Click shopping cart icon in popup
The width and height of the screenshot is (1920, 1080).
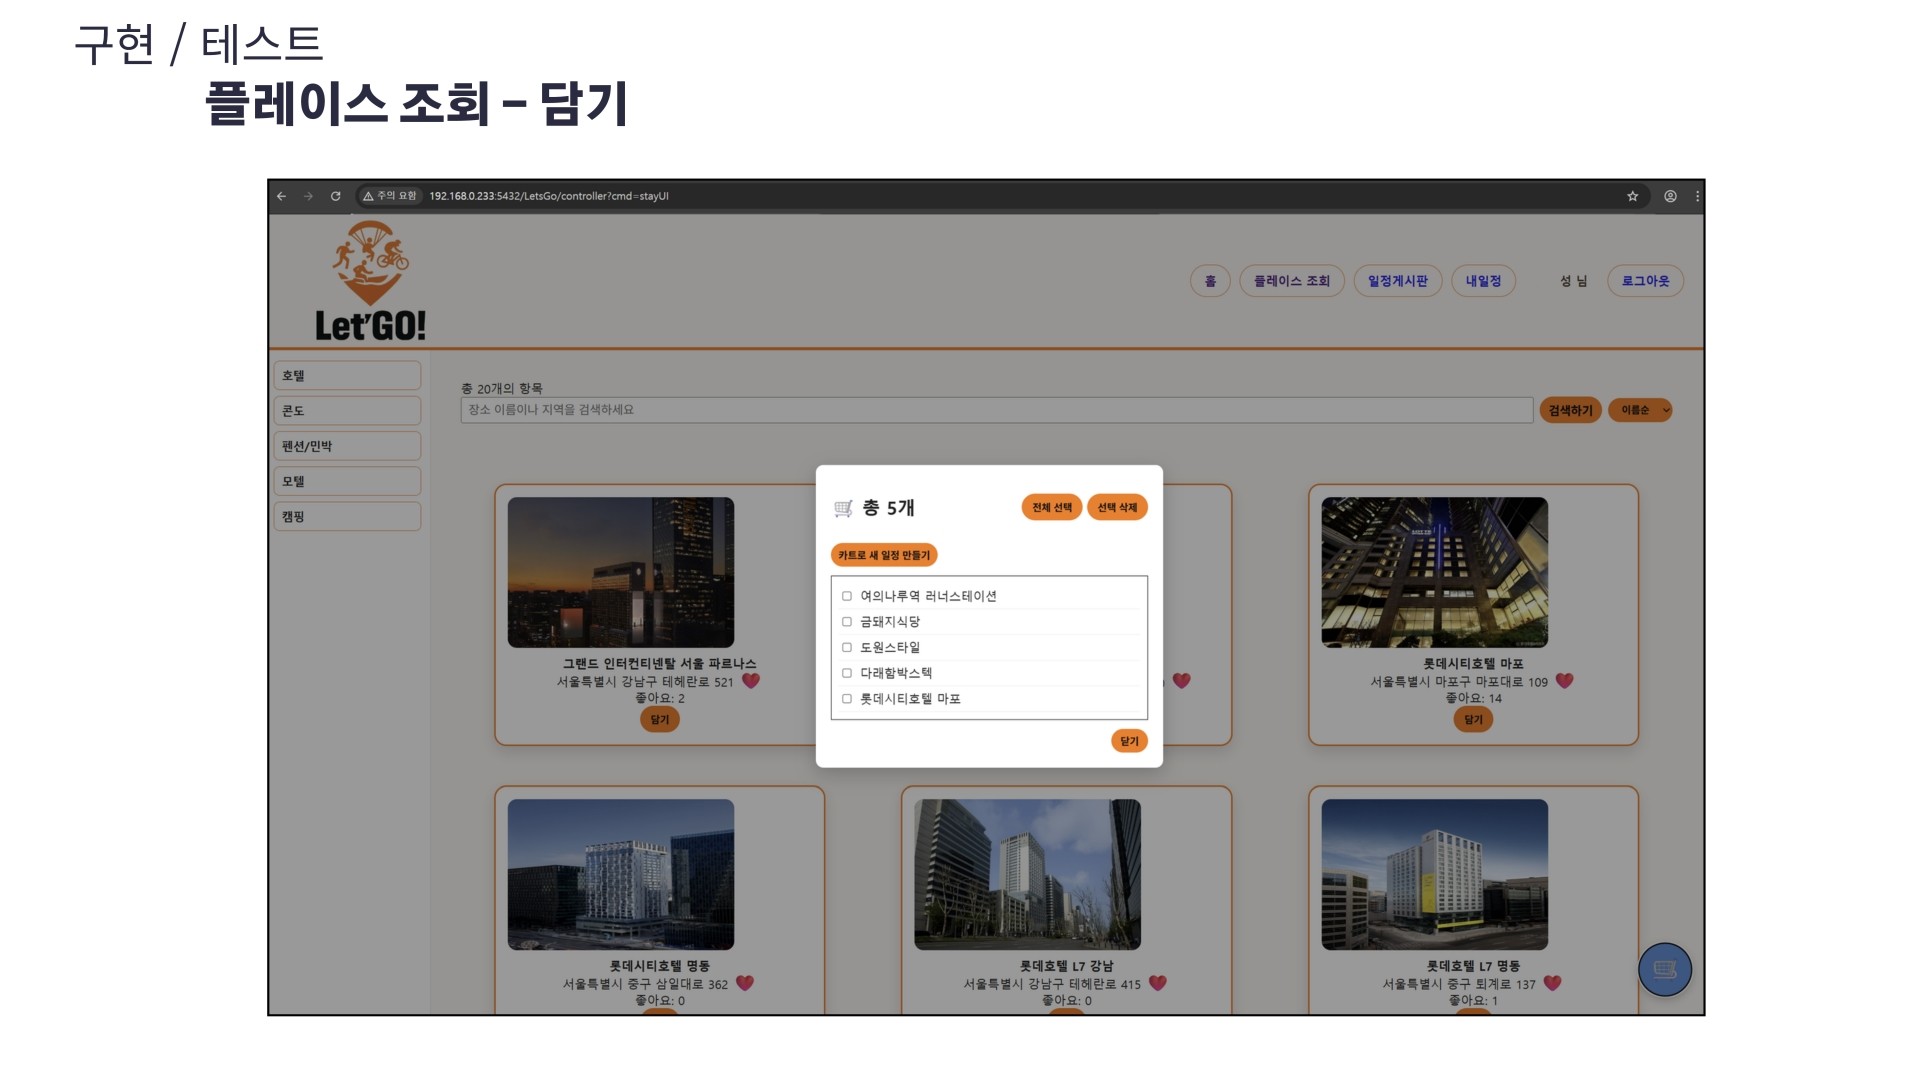click(843, 508)
